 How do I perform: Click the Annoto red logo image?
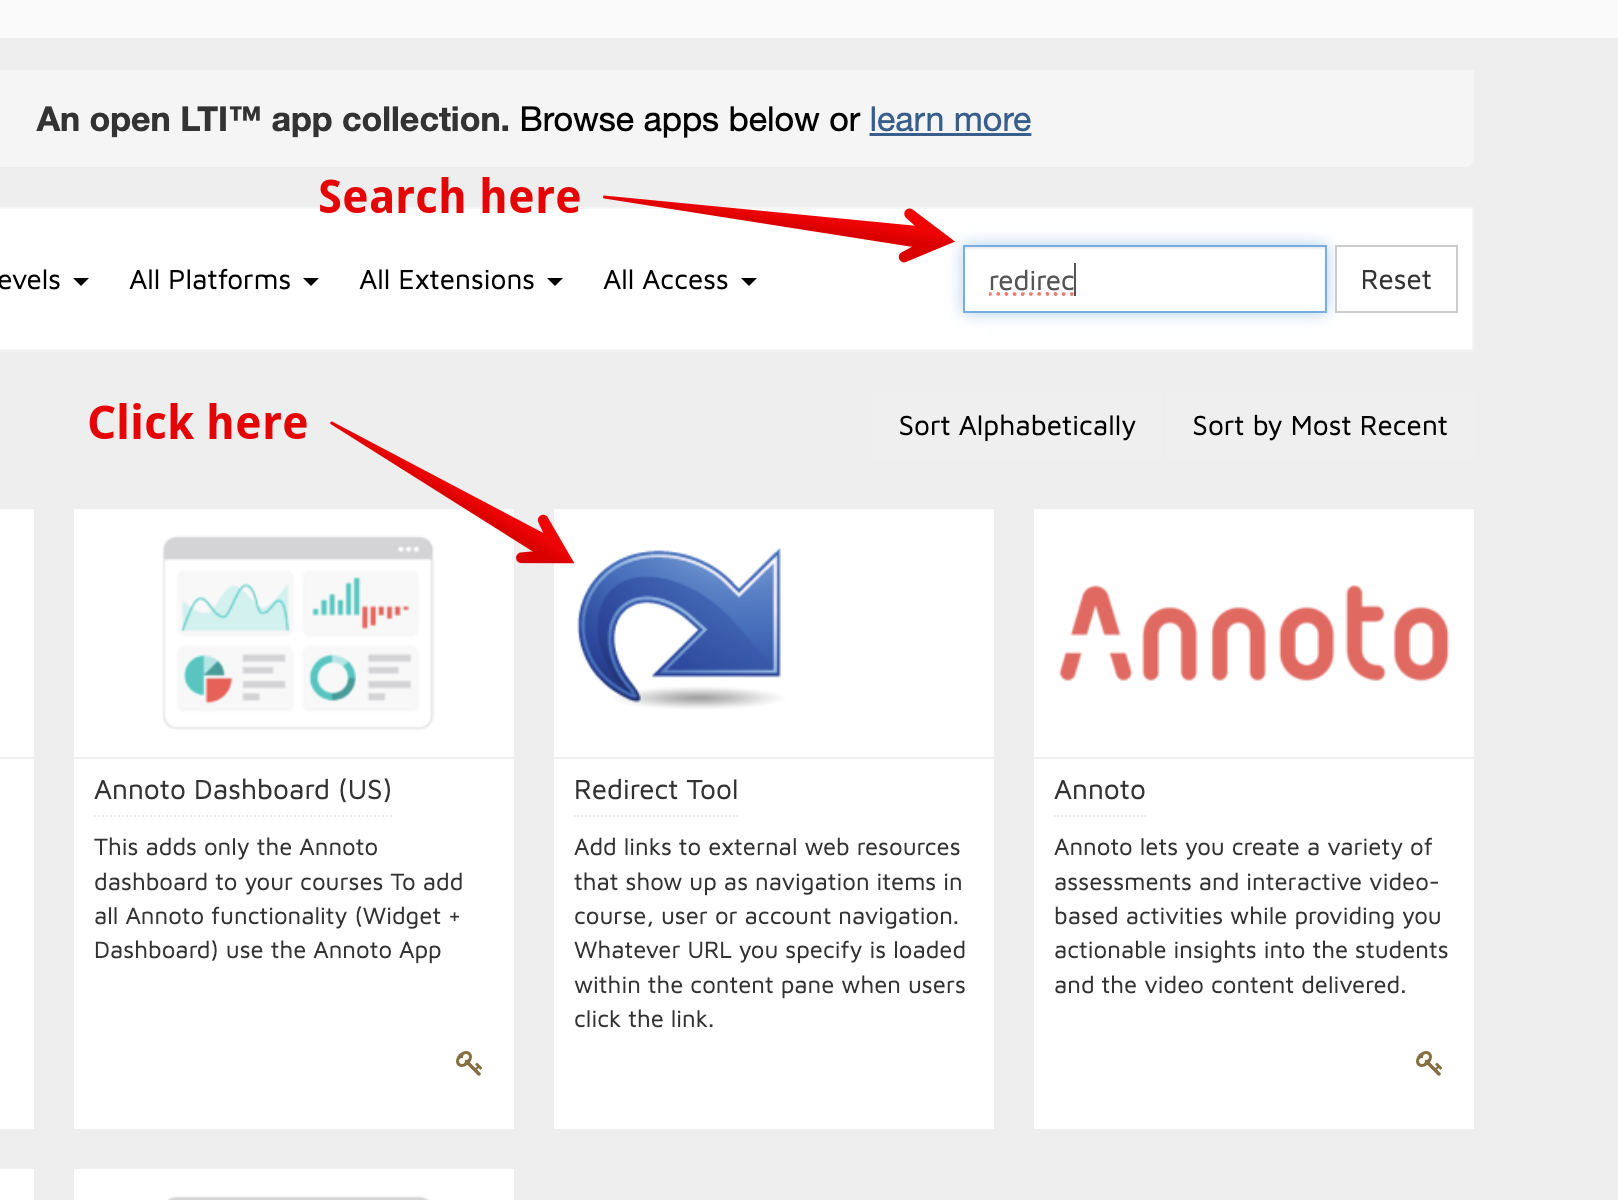(1254, 634)
